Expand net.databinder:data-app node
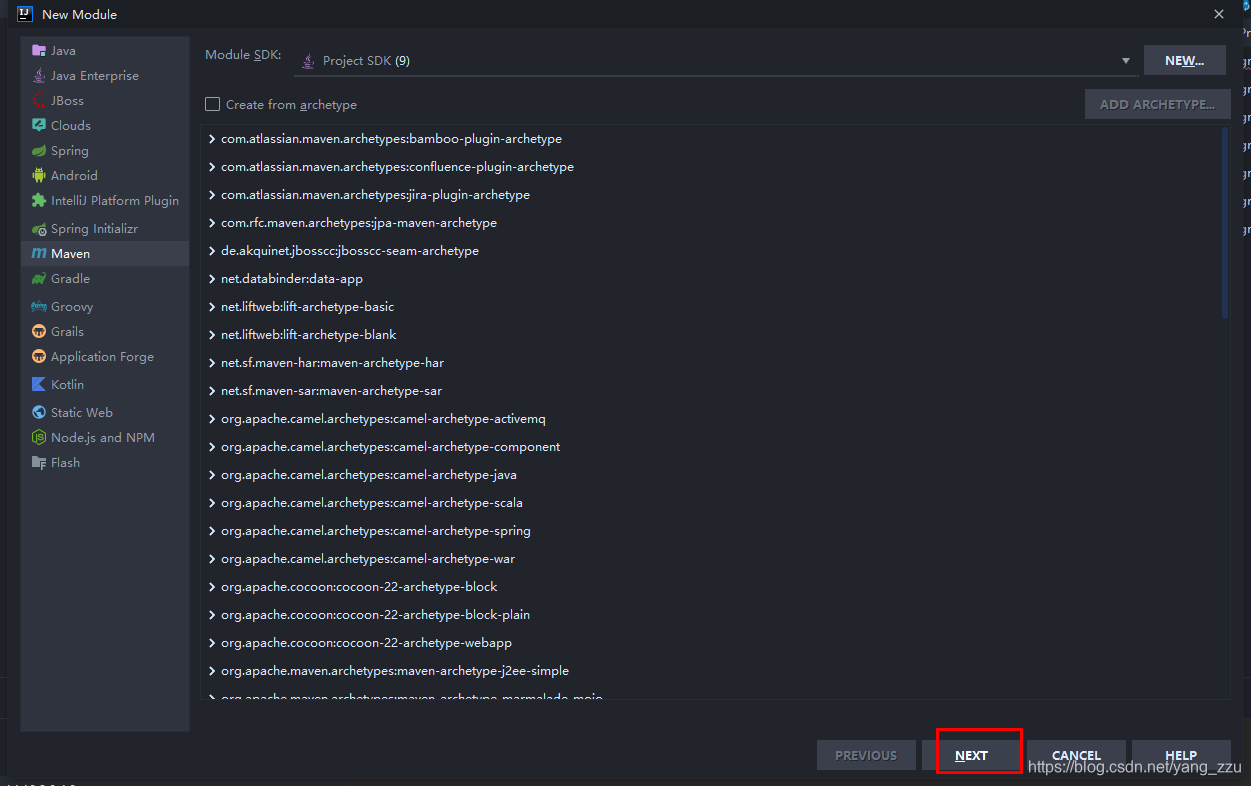The image size is (1251, 786). point(212,279)
